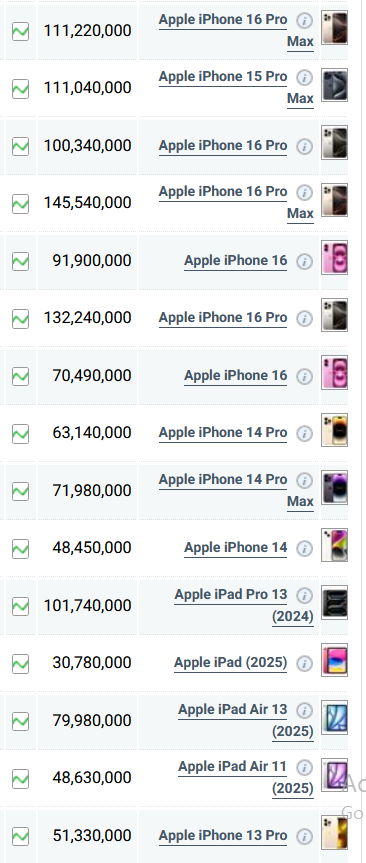Open the Apple iPhone 14 link

tap(236, 548)
